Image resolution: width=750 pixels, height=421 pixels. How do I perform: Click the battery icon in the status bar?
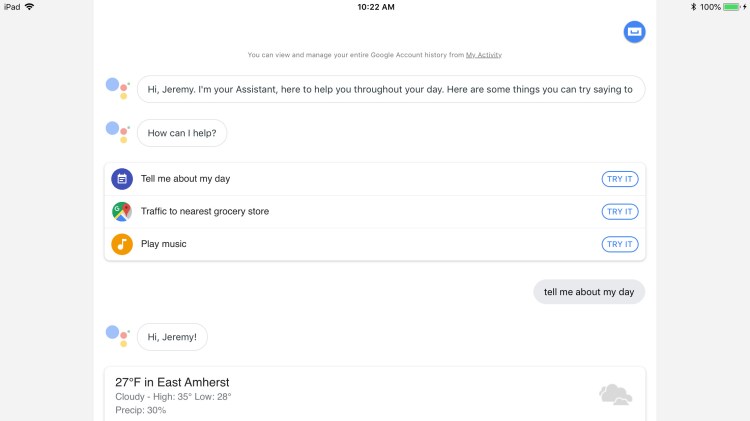[732, 7]
